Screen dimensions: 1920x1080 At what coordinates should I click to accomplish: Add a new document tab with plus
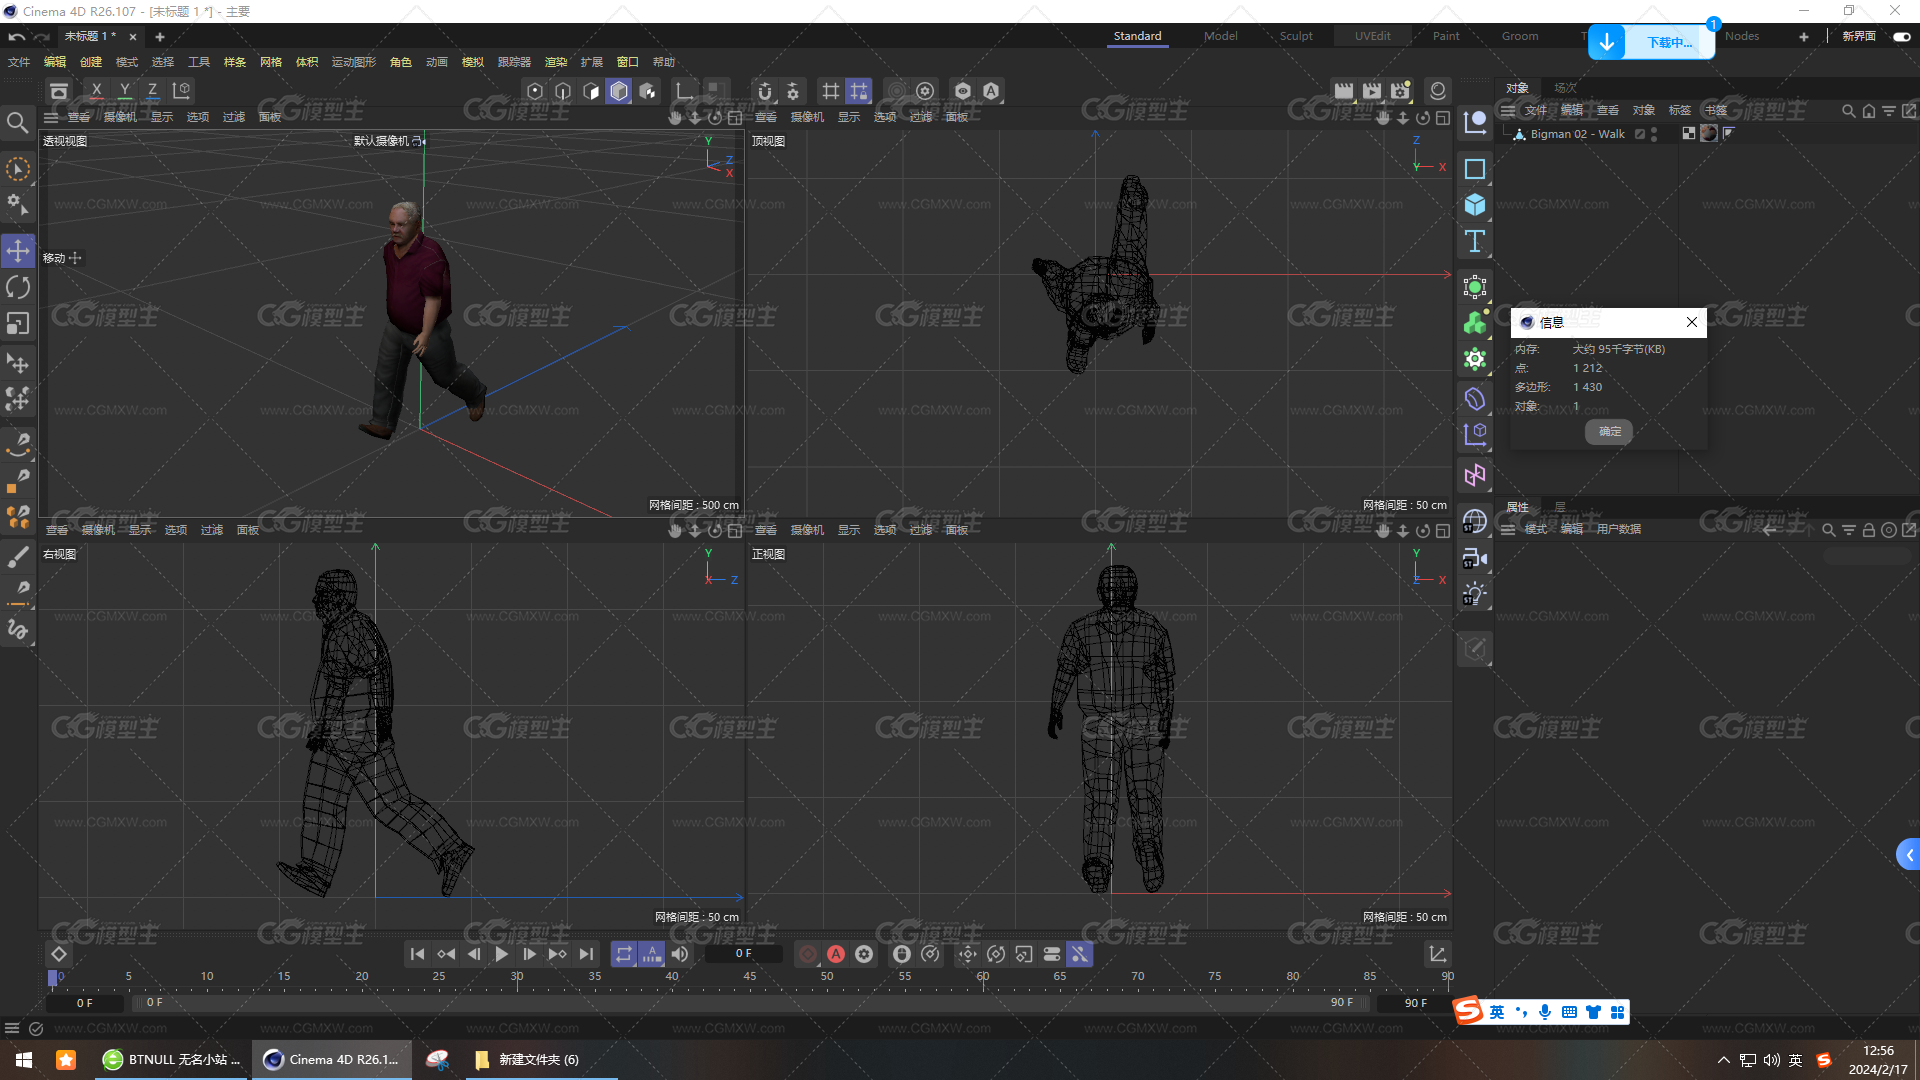click(x=159, y=36)
